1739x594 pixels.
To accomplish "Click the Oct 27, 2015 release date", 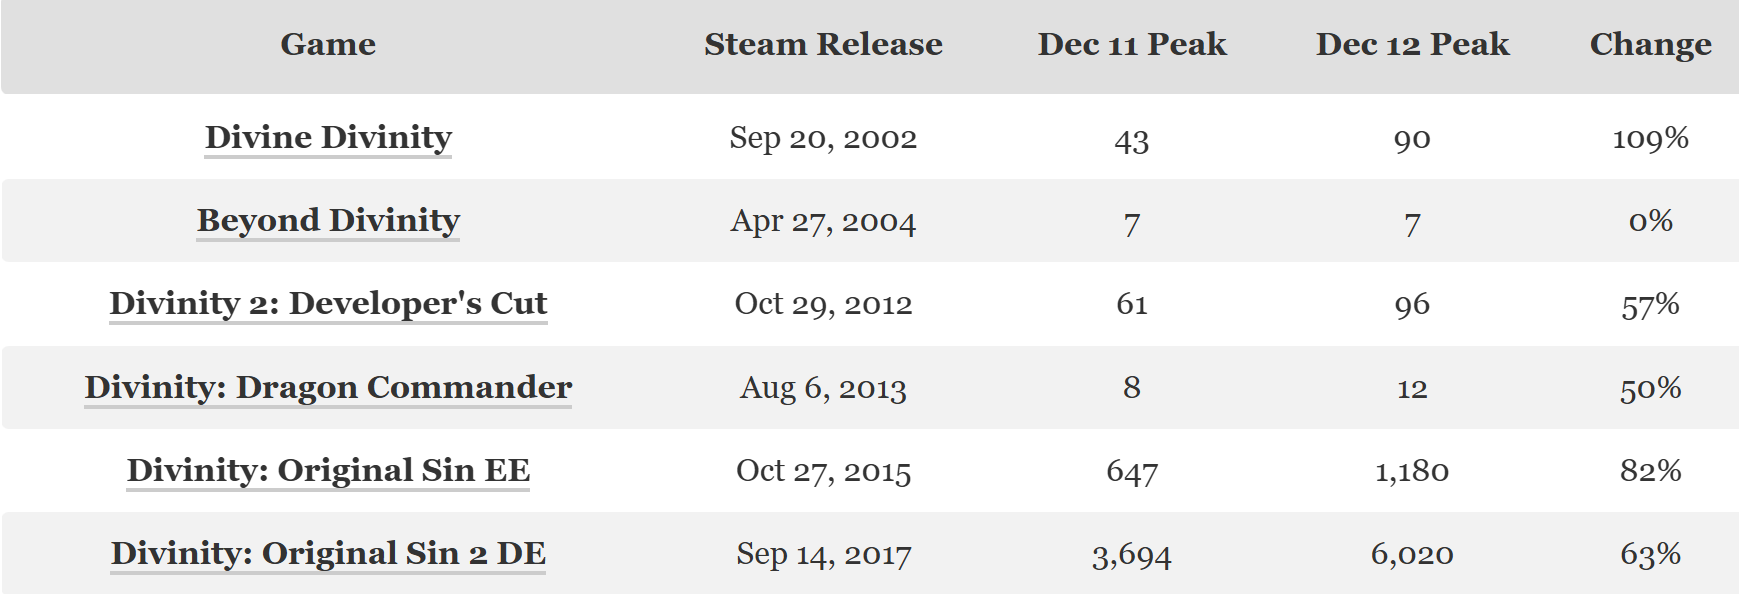I will [823, 471].
